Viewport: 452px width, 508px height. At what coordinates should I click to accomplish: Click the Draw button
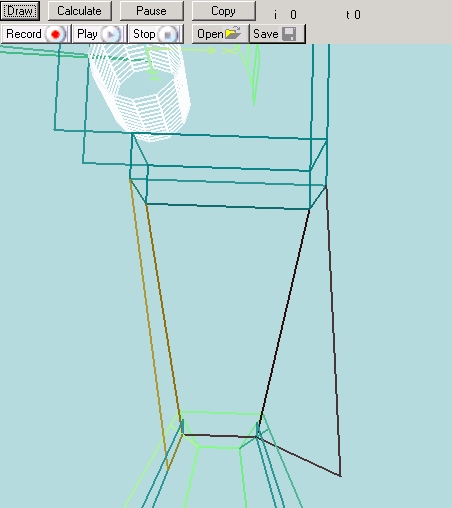(x=20, y=11)
